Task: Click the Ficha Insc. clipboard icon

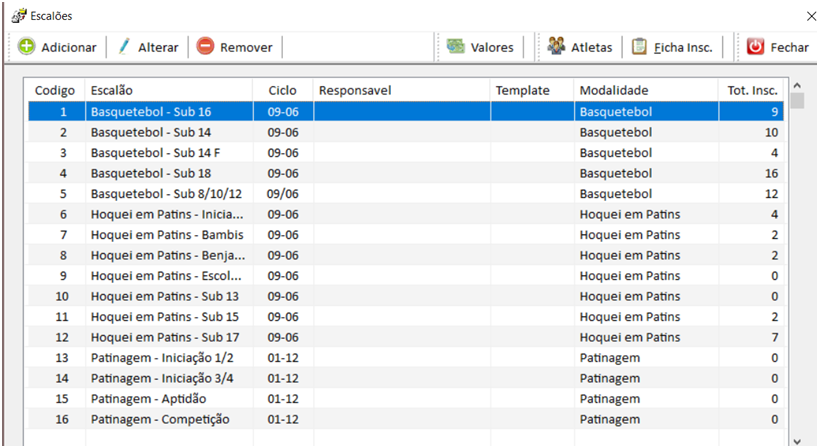Action: [639, 47]
